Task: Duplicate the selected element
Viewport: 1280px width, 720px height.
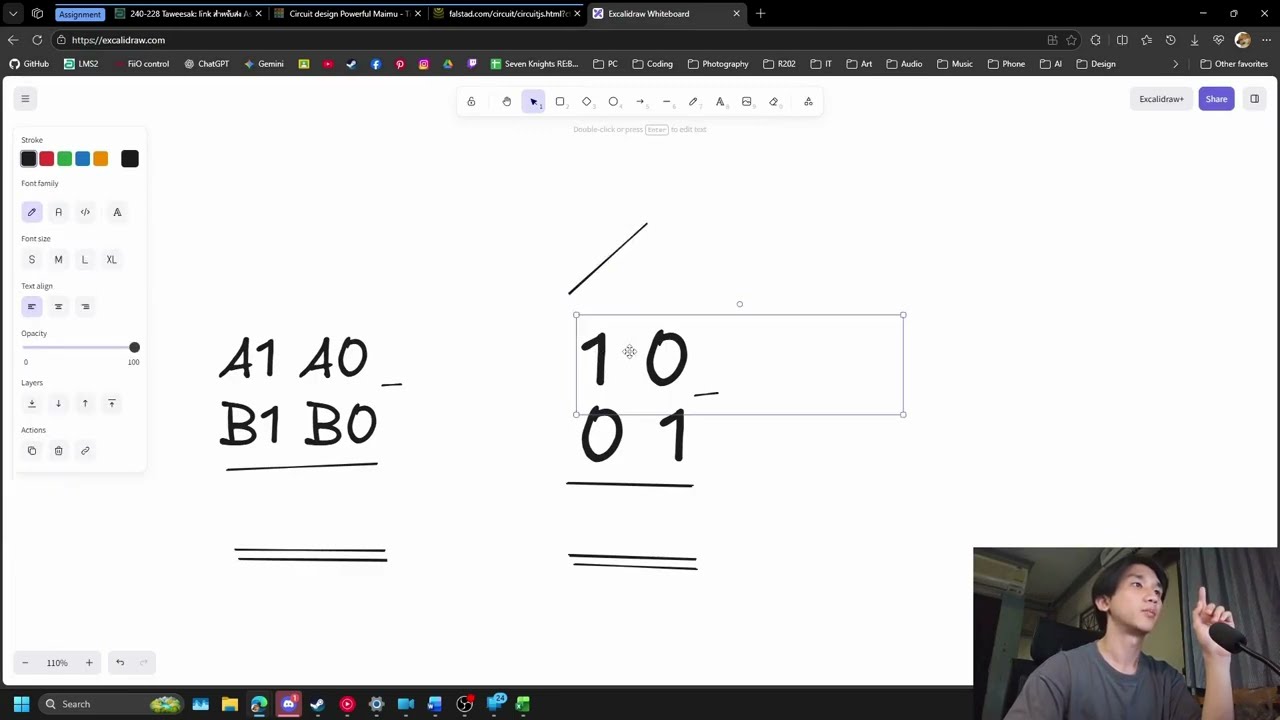Action: coord(31,451)
